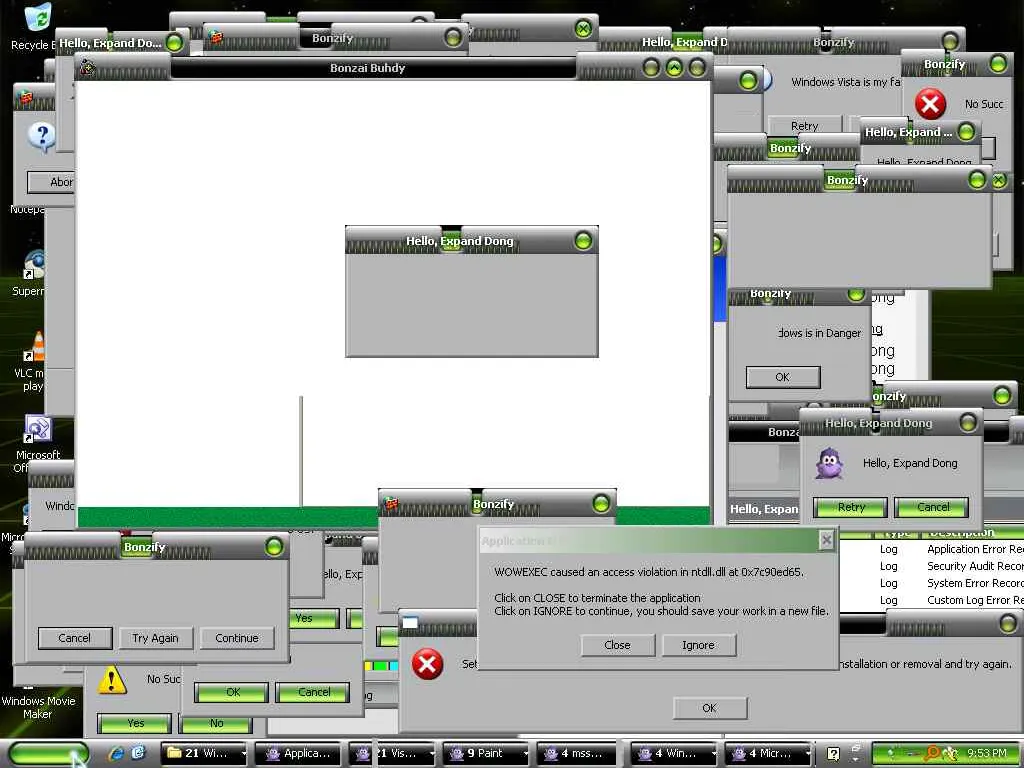Close the centered Hello, Expand Dong window
Screen dimensions: 1024x768
(x=583, y=241)
